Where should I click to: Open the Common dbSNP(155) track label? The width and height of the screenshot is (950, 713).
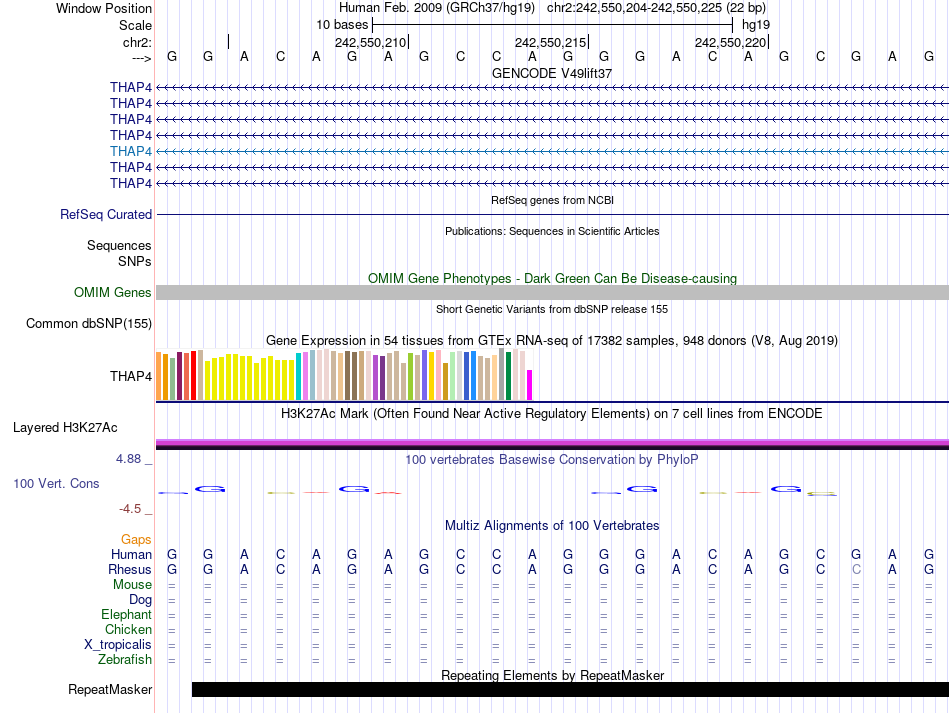[89, 323]
